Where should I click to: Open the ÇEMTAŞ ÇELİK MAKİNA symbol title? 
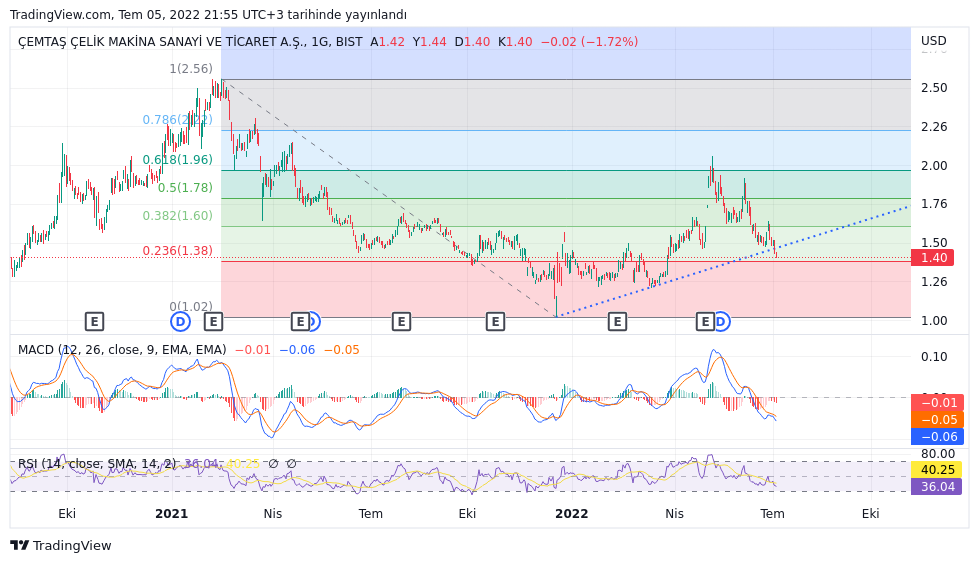[162, 42]
